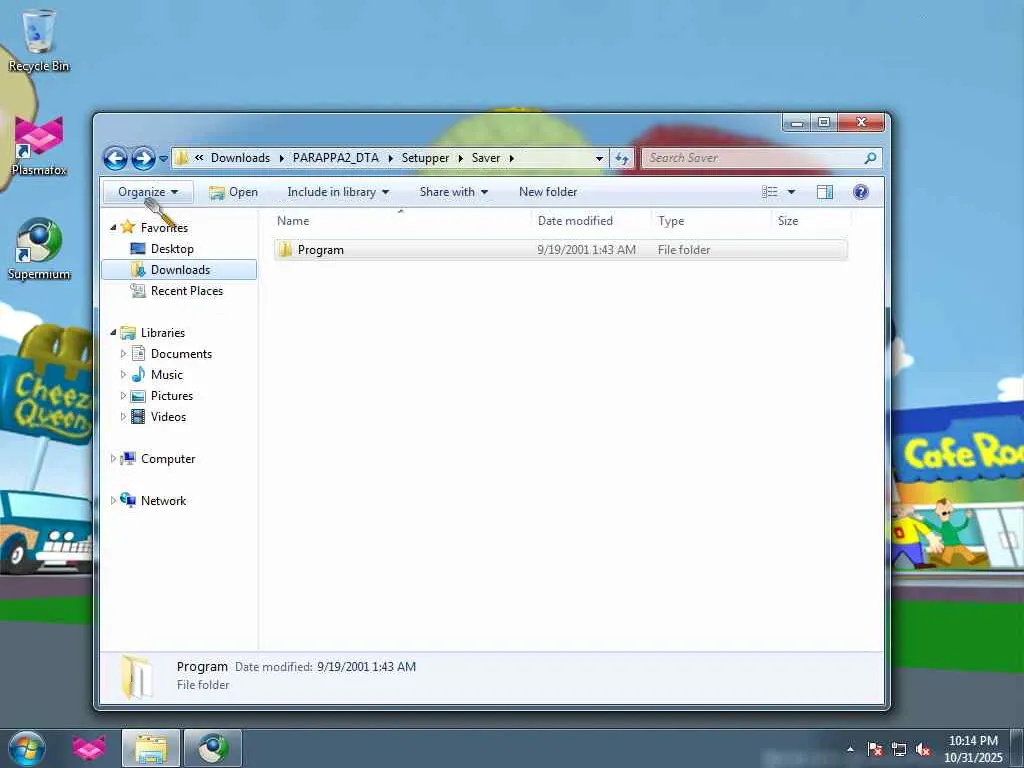Image resolution: width=1024 pixels, height=768 pixels.
Task: Click the large folder icon in details pane
Action: tap(136, 677)
